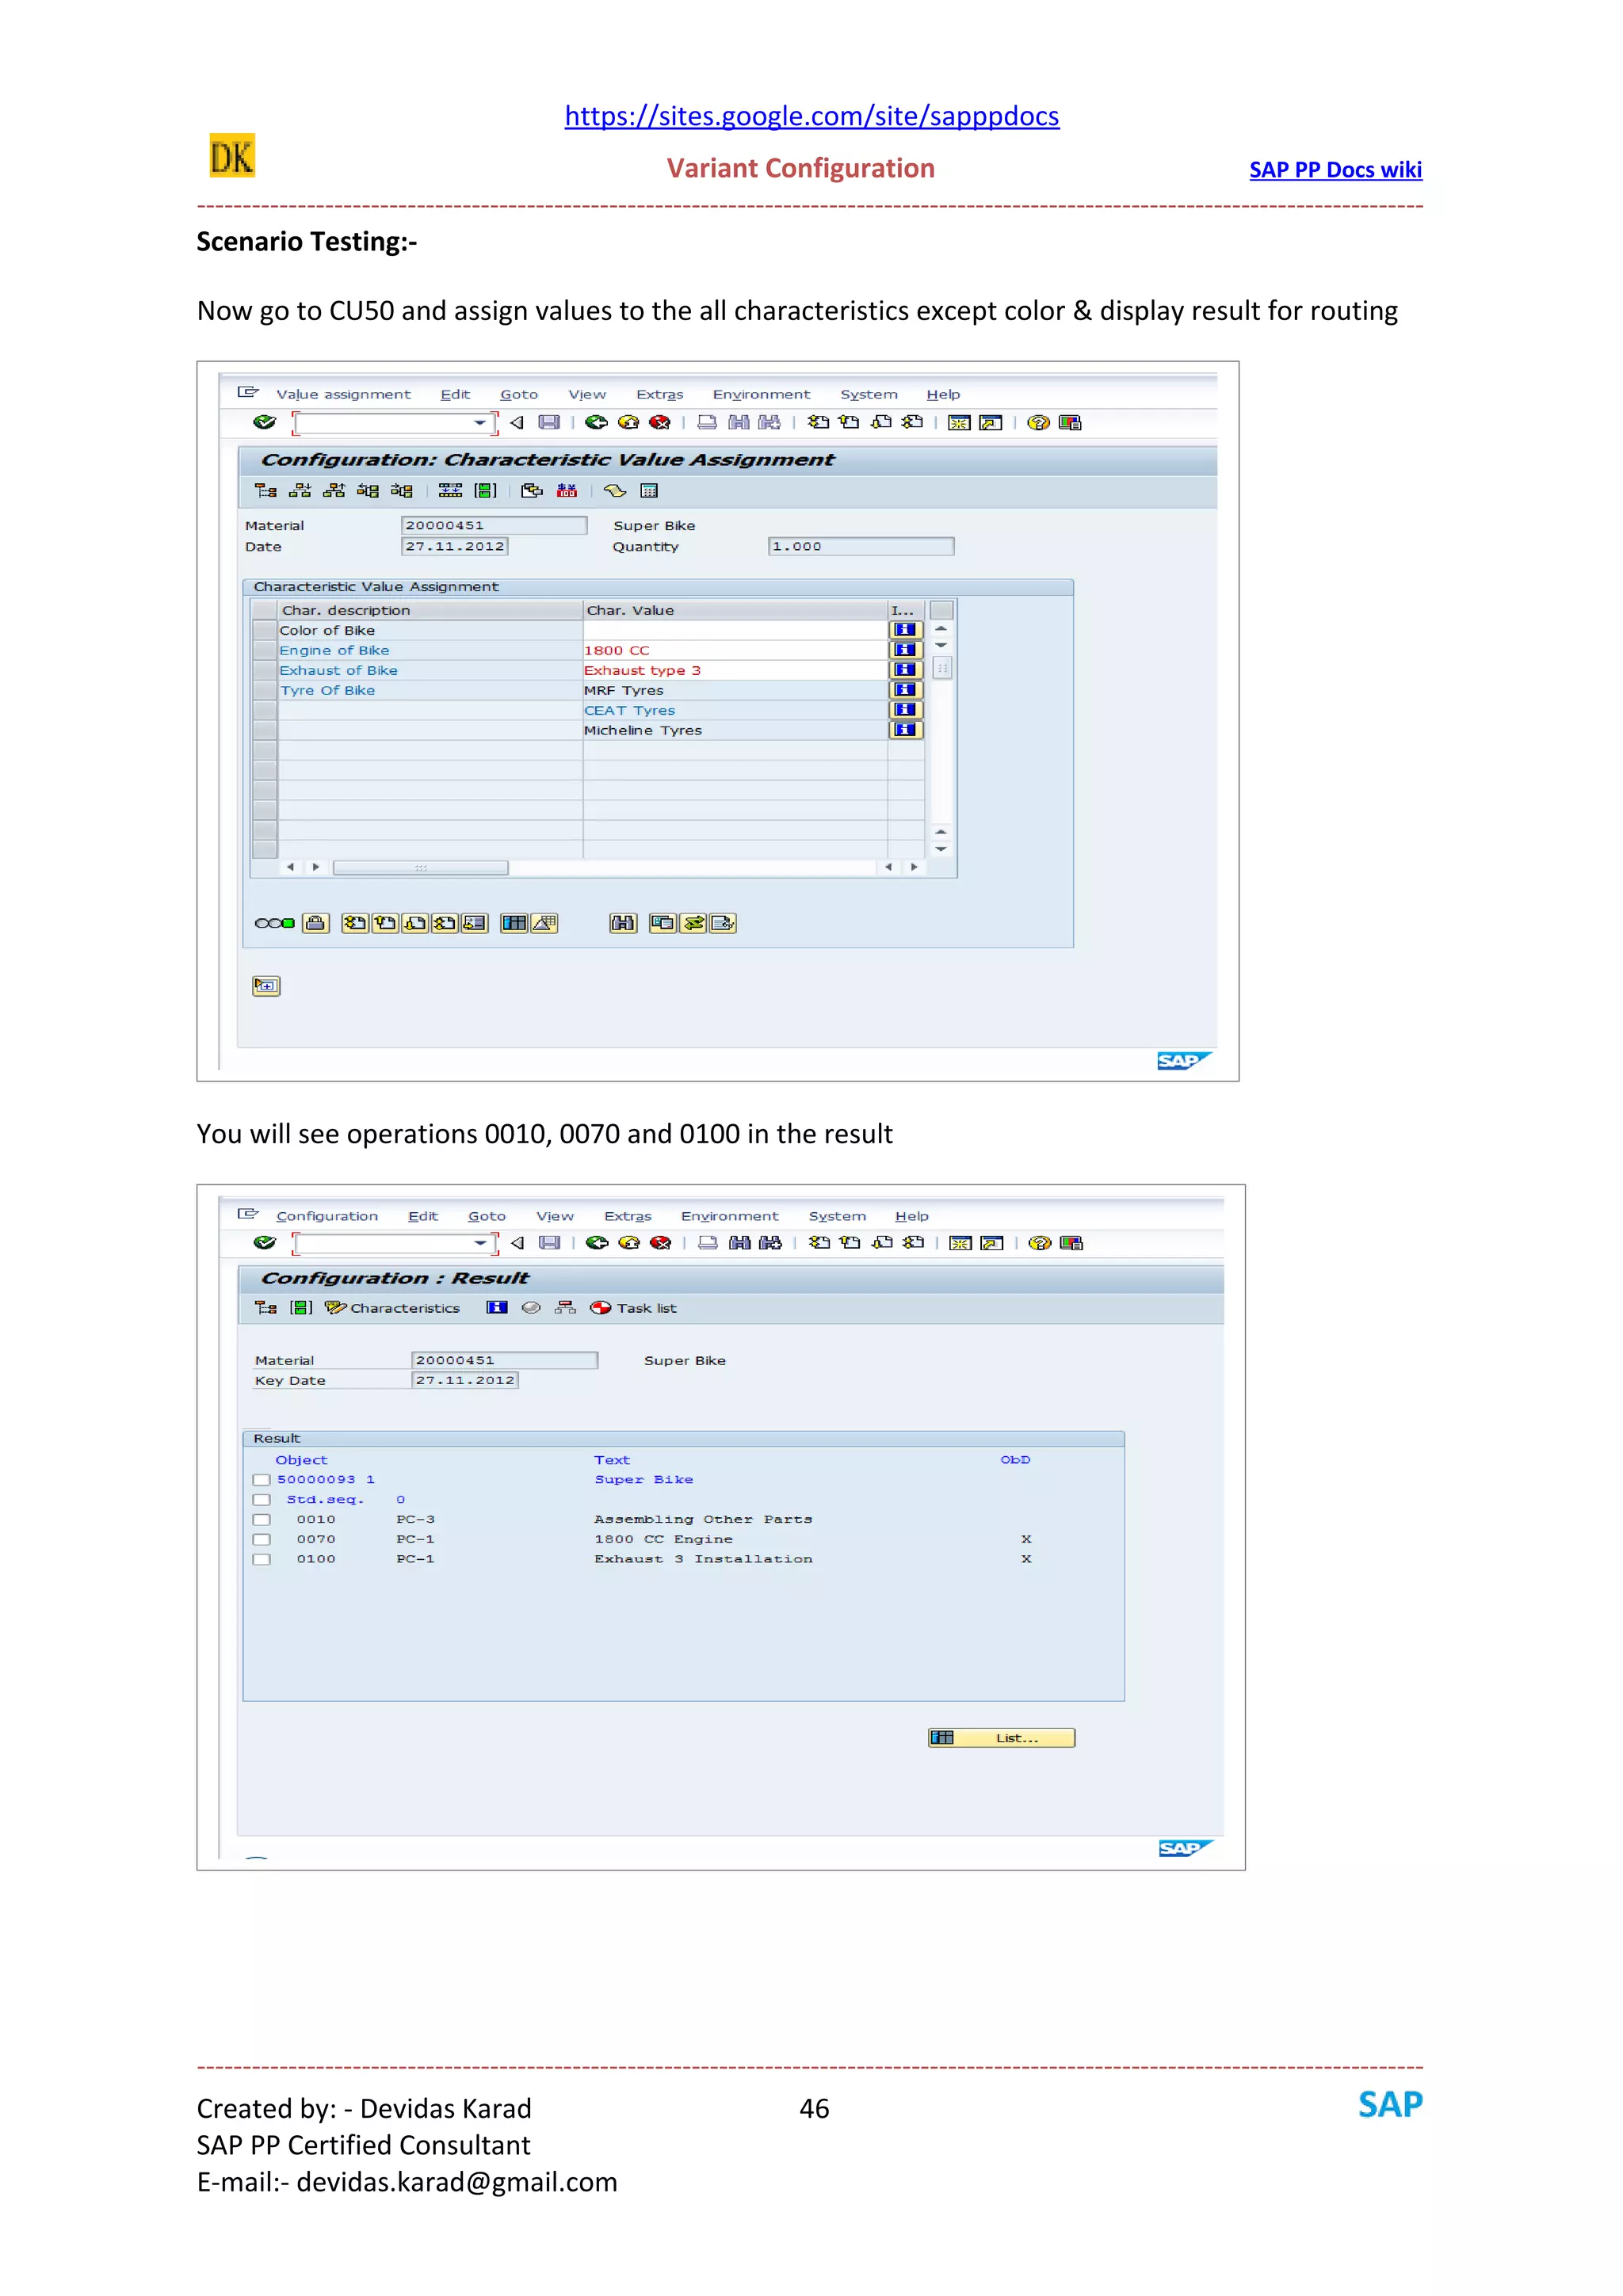Tick checkbox for object 50000093 1

click(262, 1481)
